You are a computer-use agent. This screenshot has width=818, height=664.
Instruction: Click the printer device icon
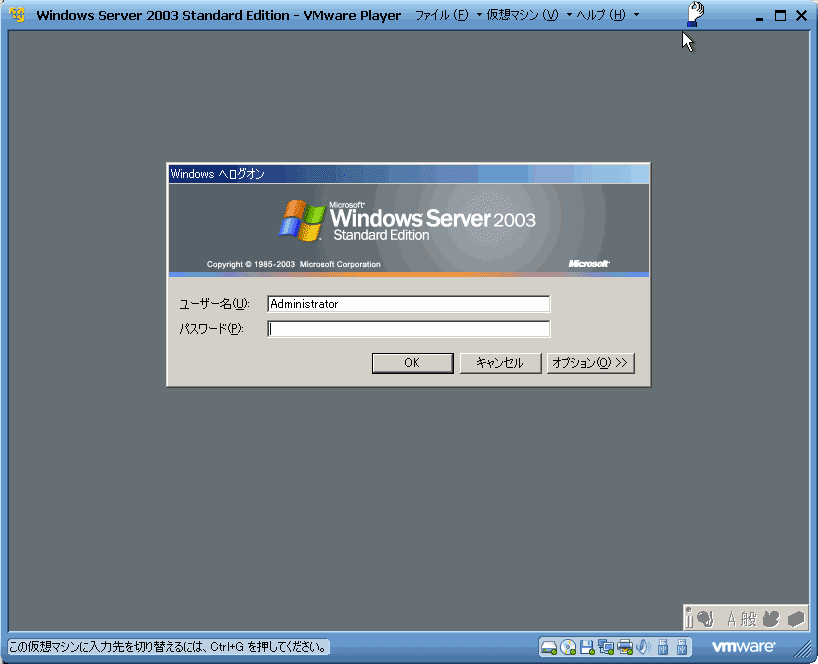pos(624,647)
